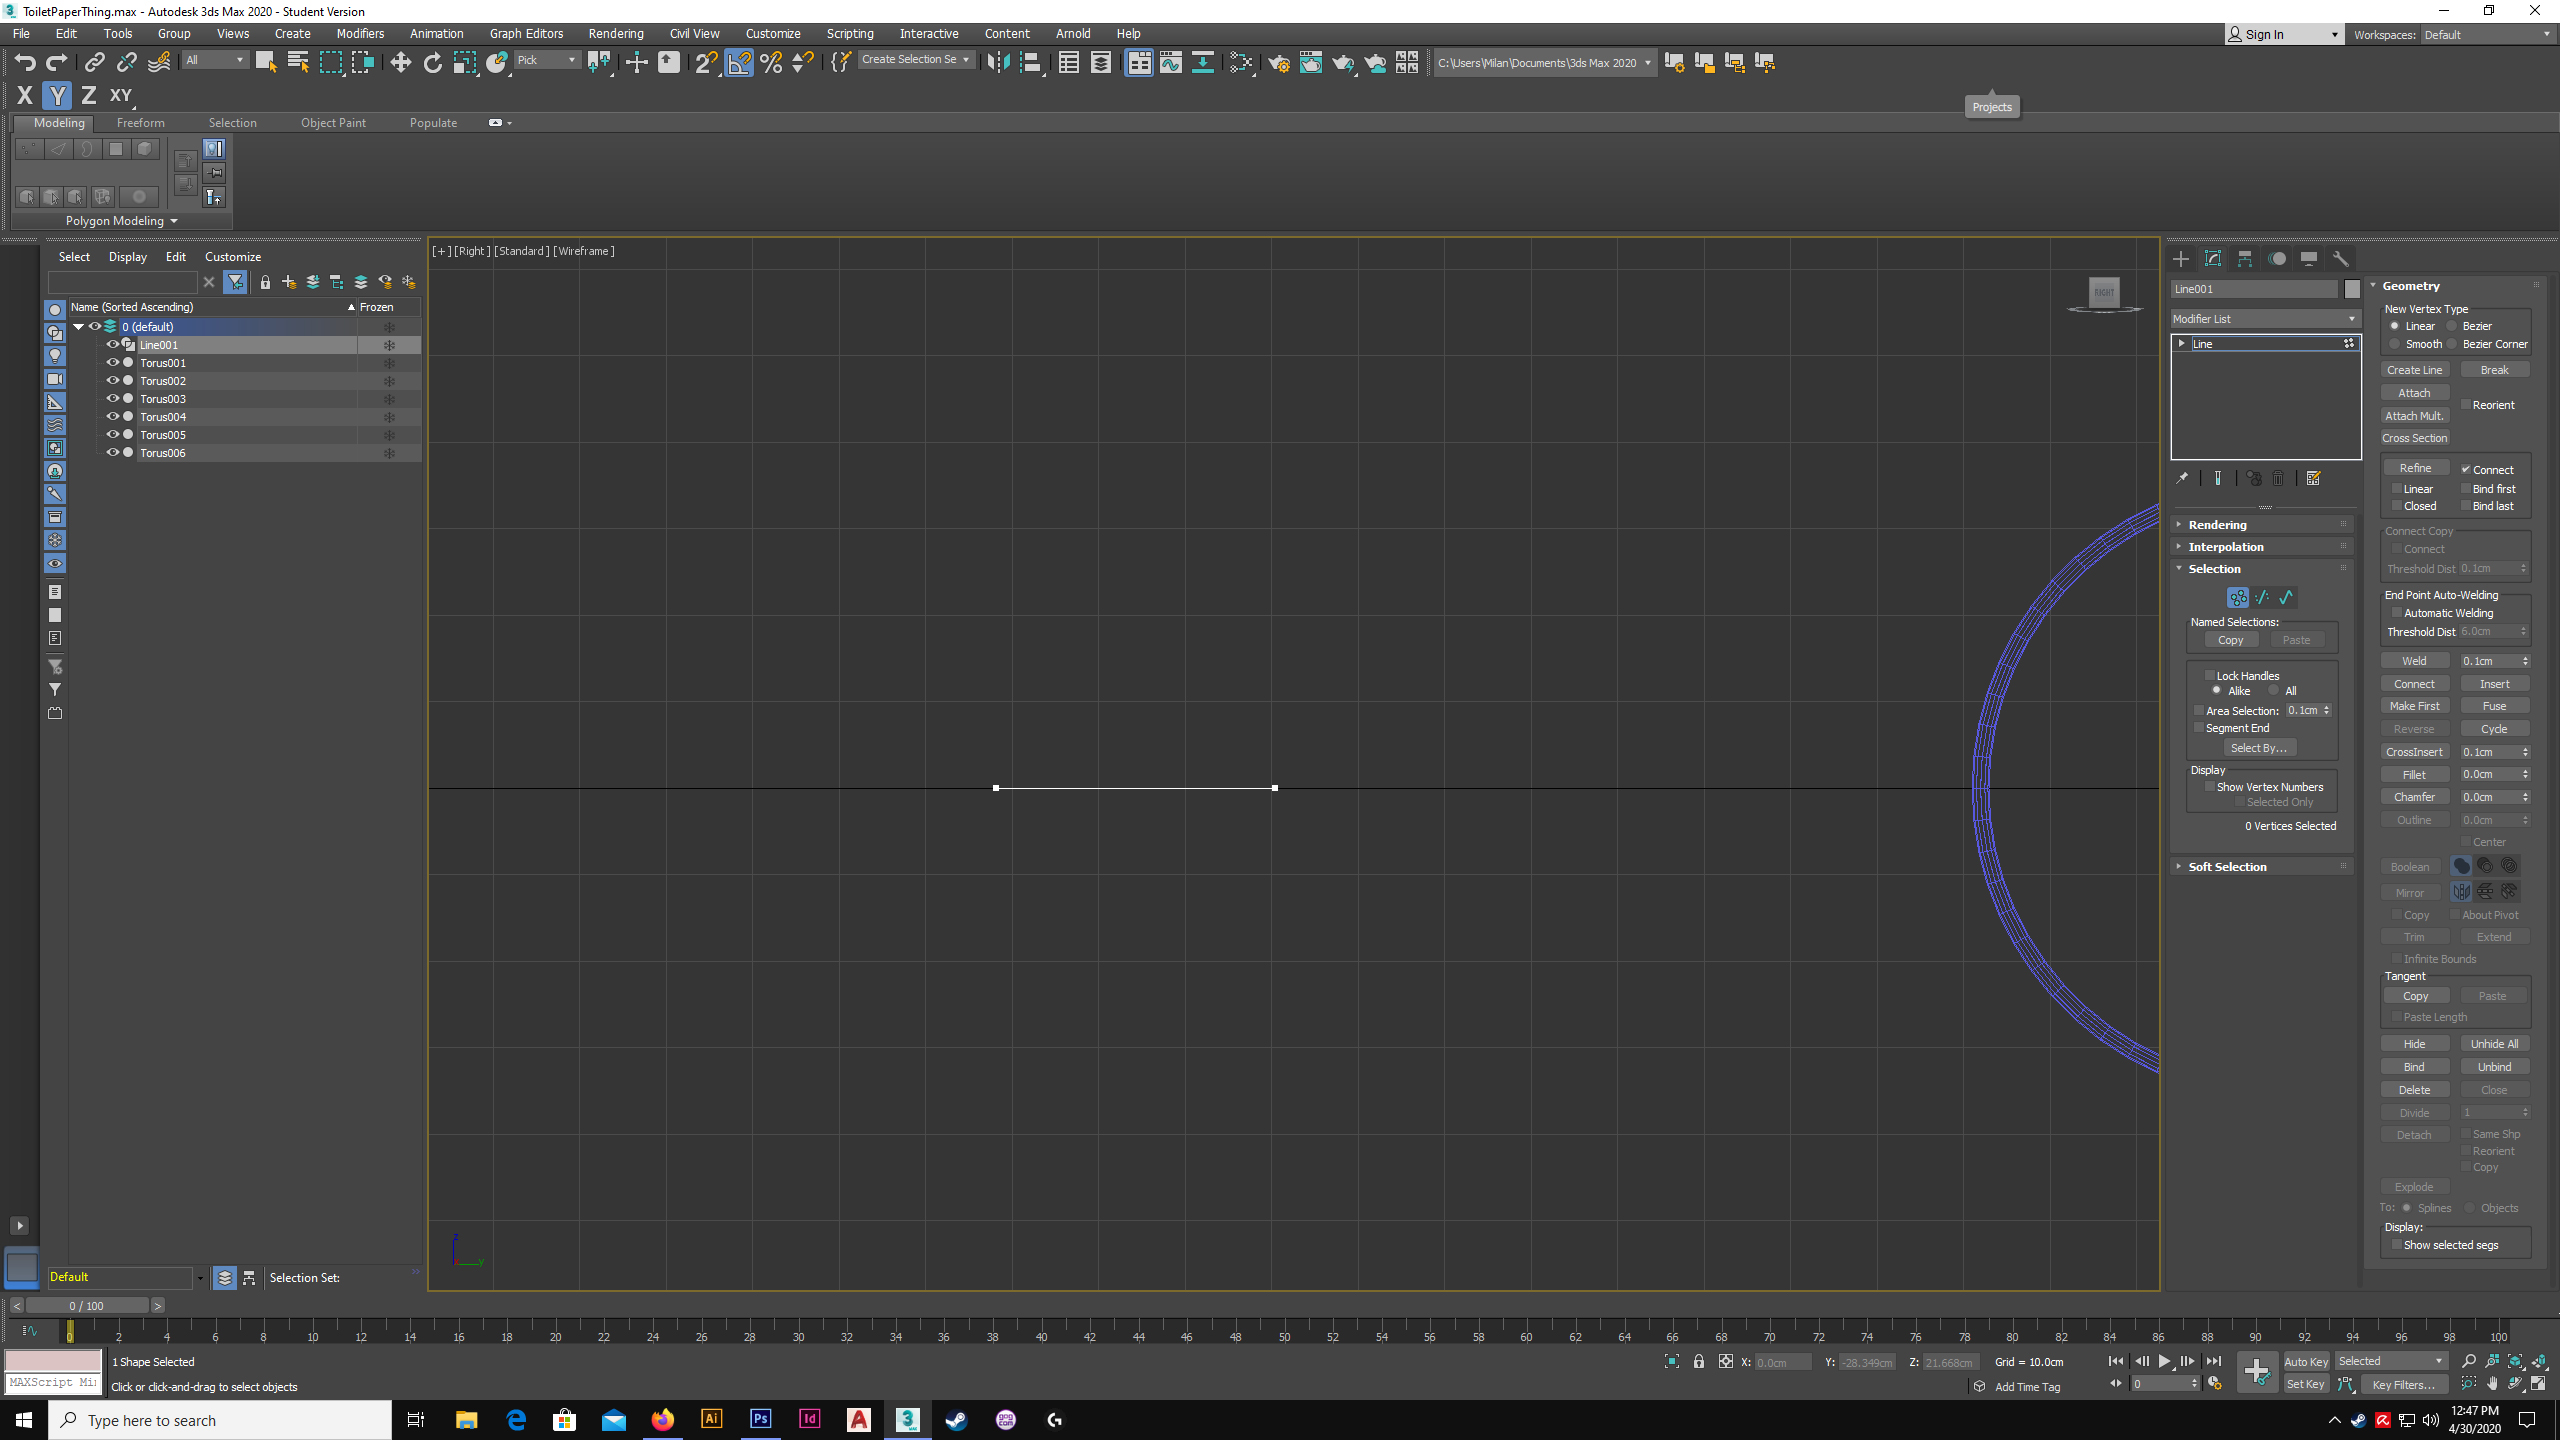The width and height of the screenshot is (2560, 1440).
Task: Open the Rendering menu
Action: (x=616, y=33)
